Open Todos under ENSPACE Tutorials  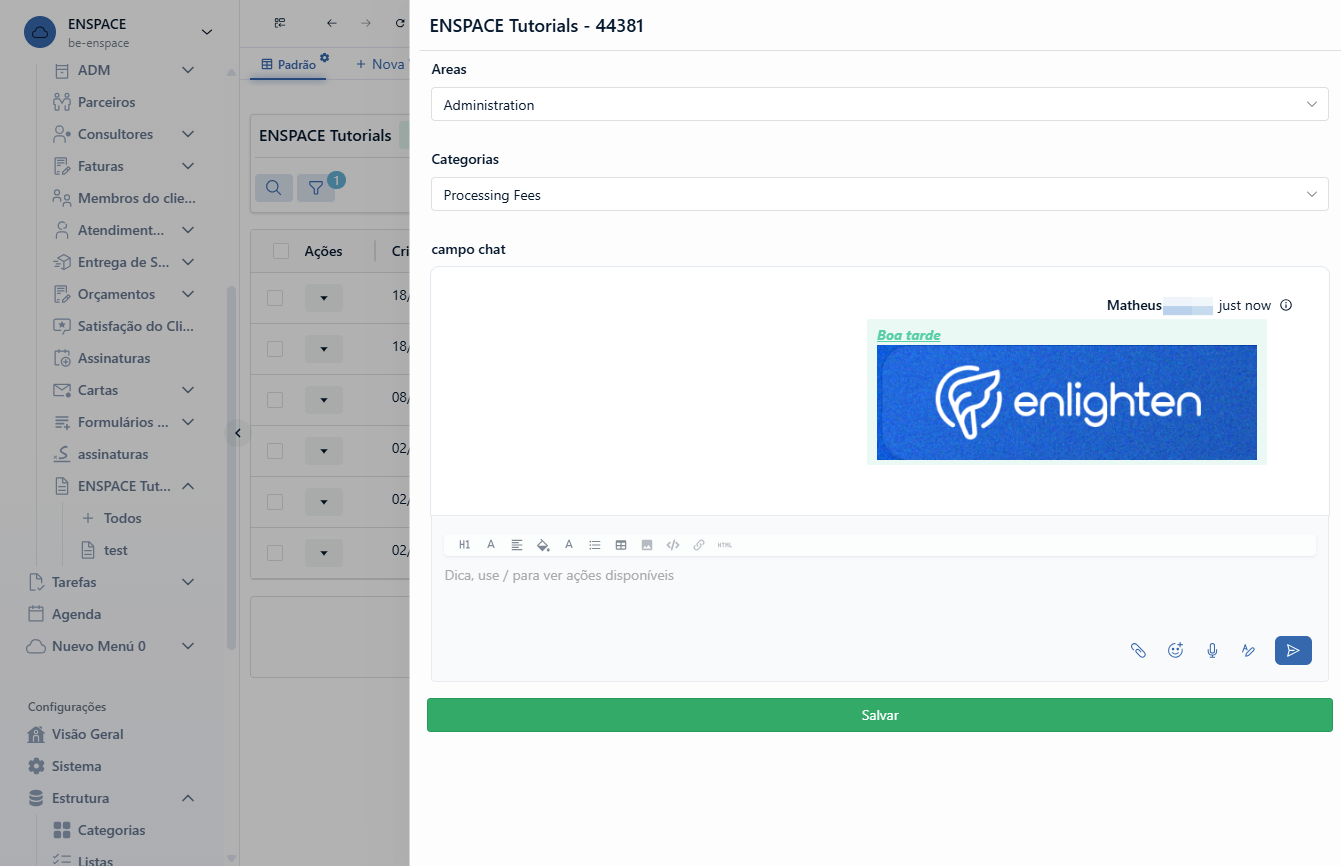pyautogui.click(x=123, y=518)
